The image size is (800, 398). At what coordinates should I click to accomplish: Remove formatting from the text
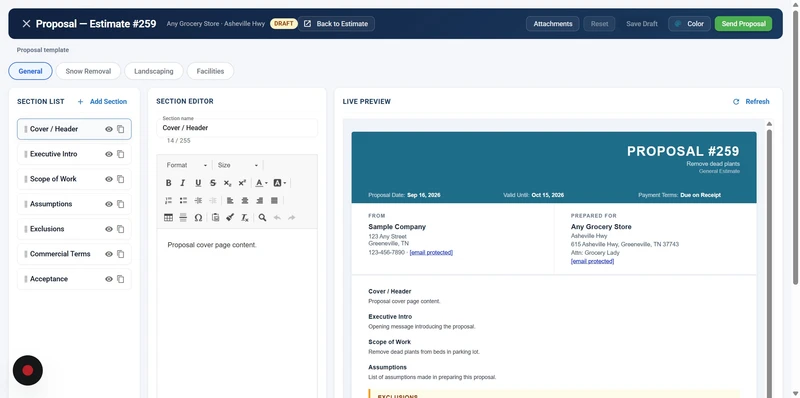245,217
